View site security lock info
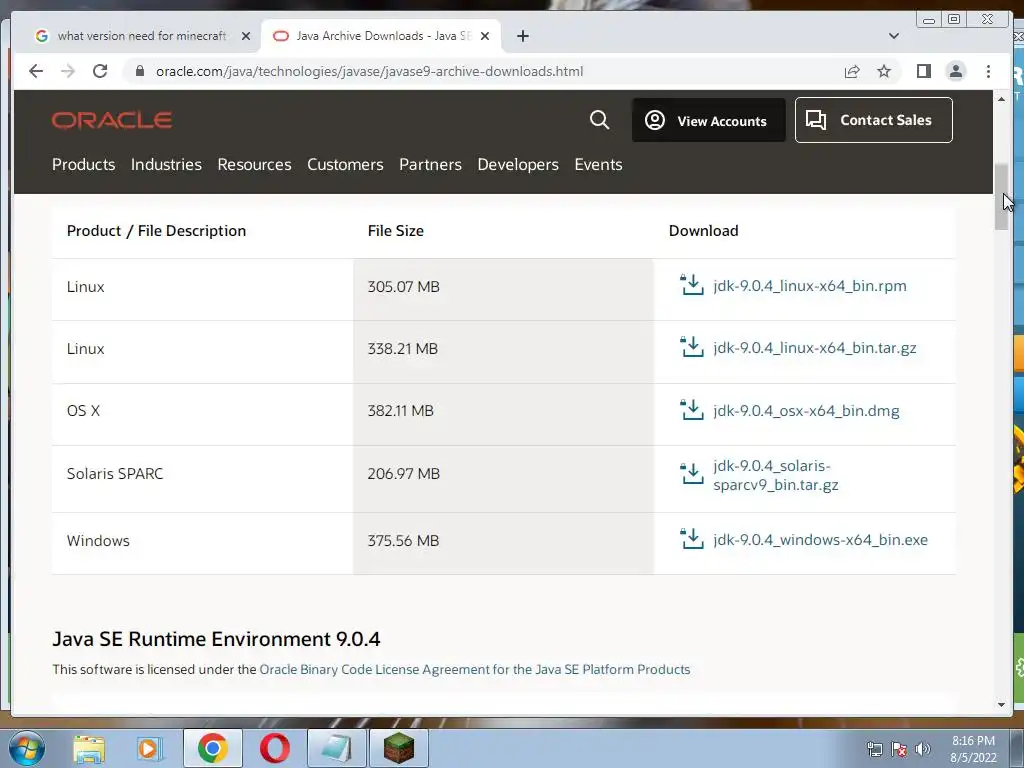Viewport: 1024px width, 768px height. pos(139,71)
